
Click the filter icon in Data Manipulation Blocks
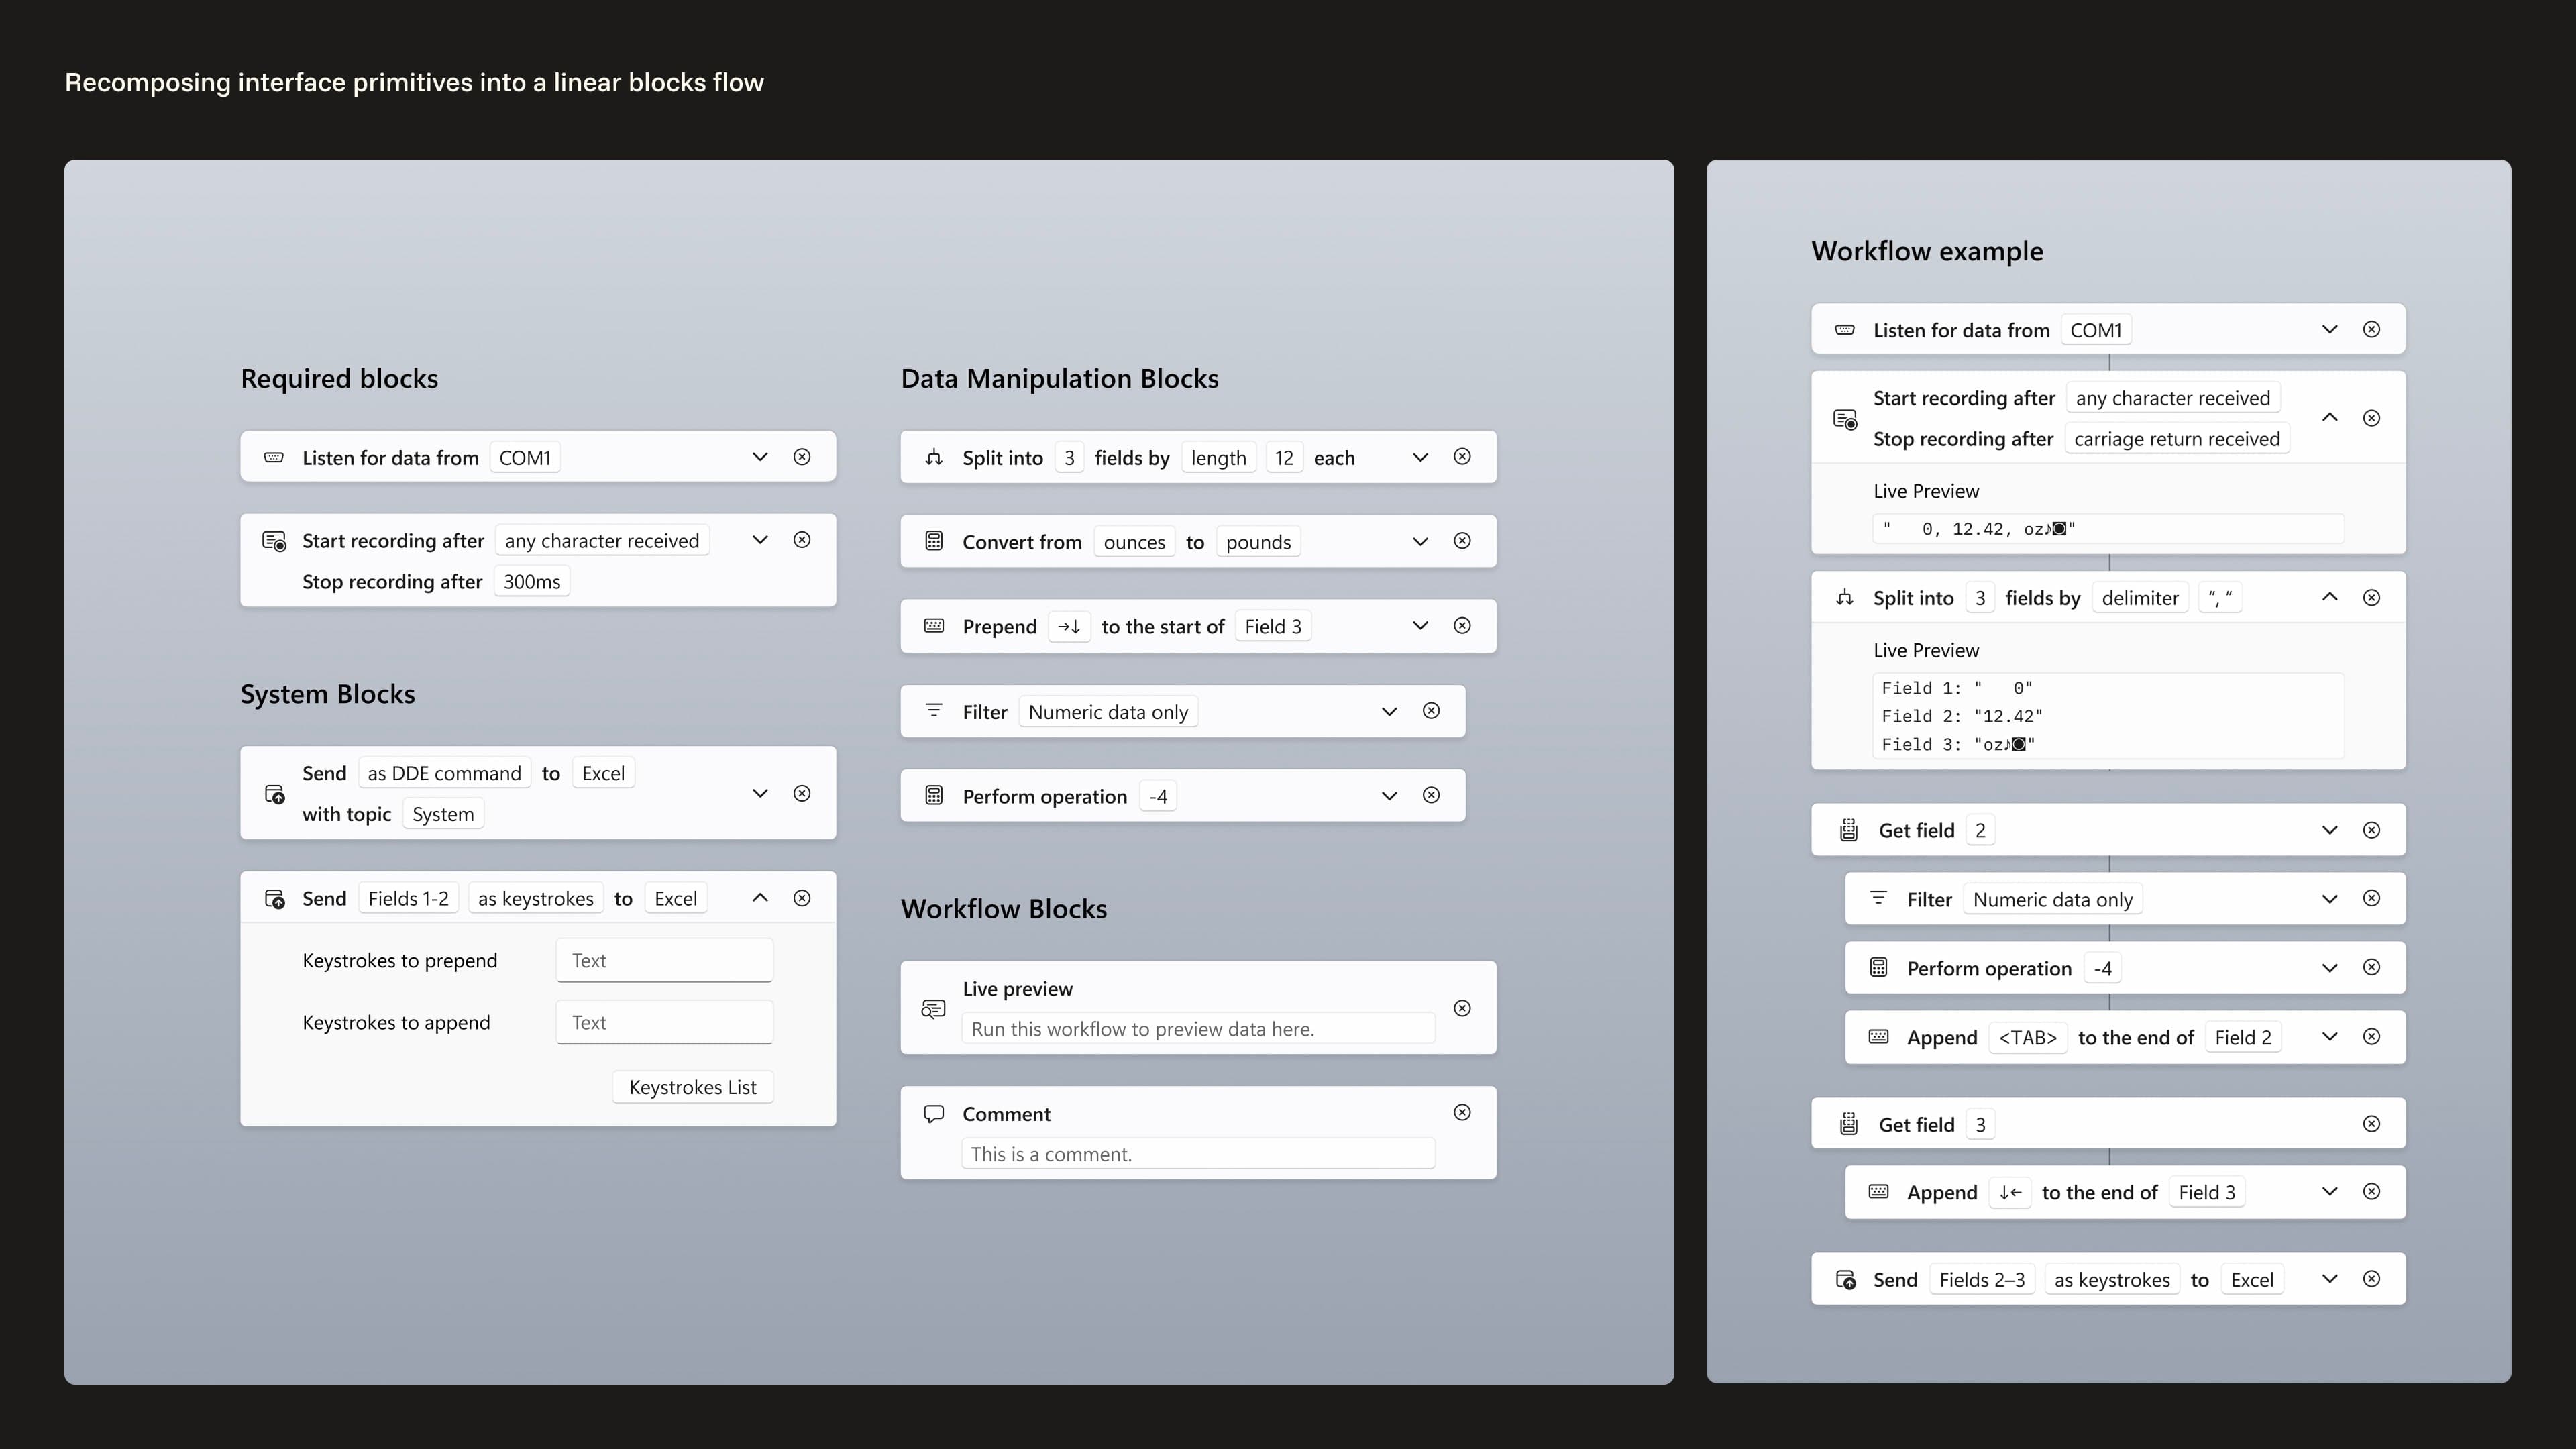point(934,711)
